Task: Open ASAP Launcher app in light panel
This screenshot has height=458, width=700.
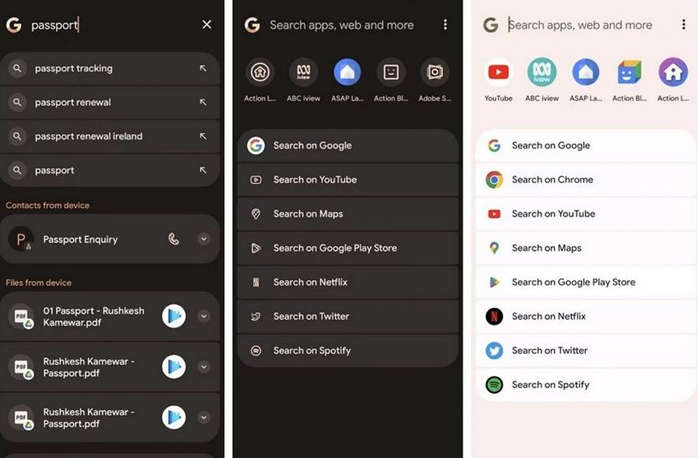Action: tap(586, 80)
